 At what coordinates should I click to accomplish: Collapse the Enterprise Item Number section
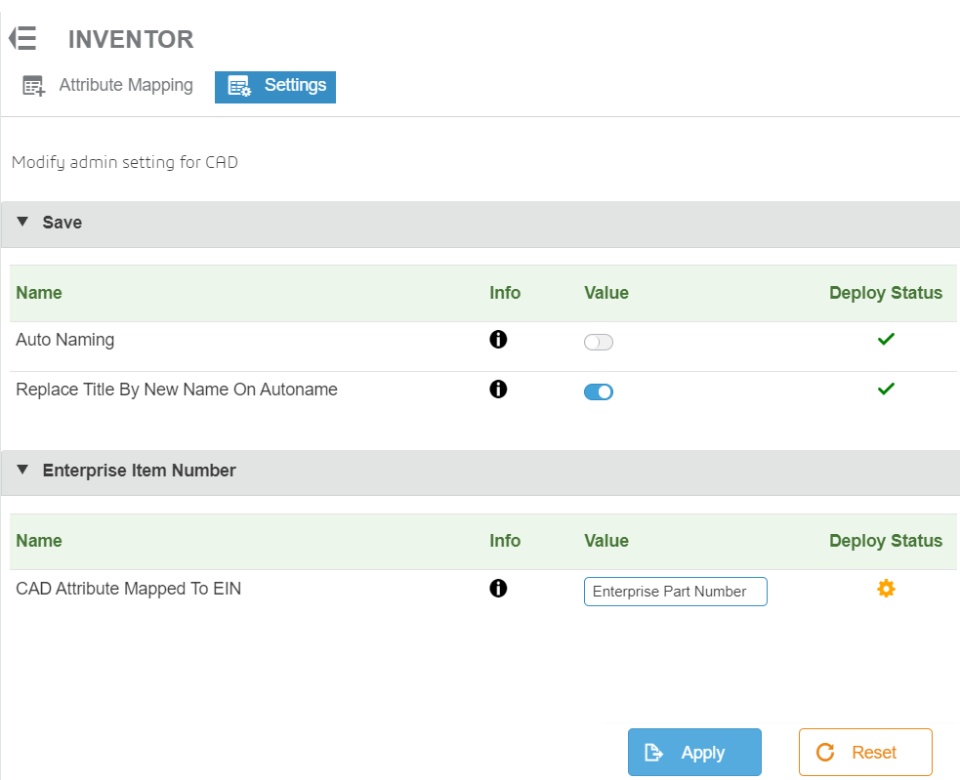tap(23, 470)
